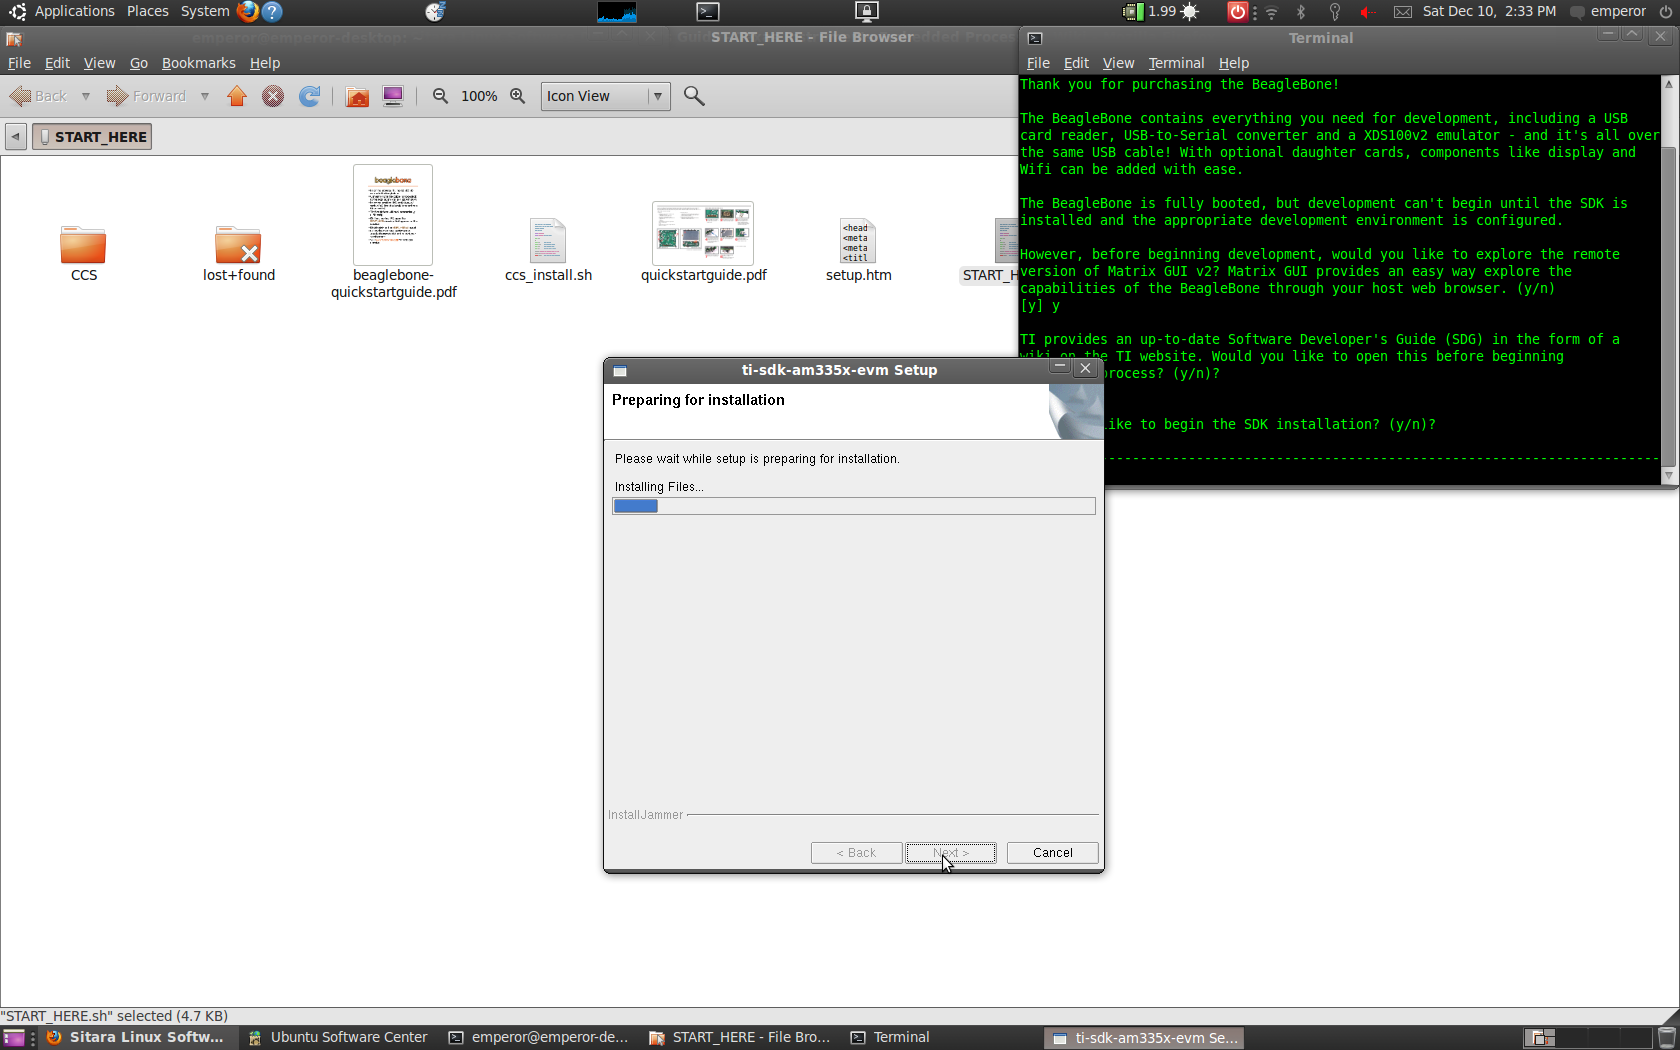
Task: Open Terminal window View menu
Action: click(x=1118, y=63)
